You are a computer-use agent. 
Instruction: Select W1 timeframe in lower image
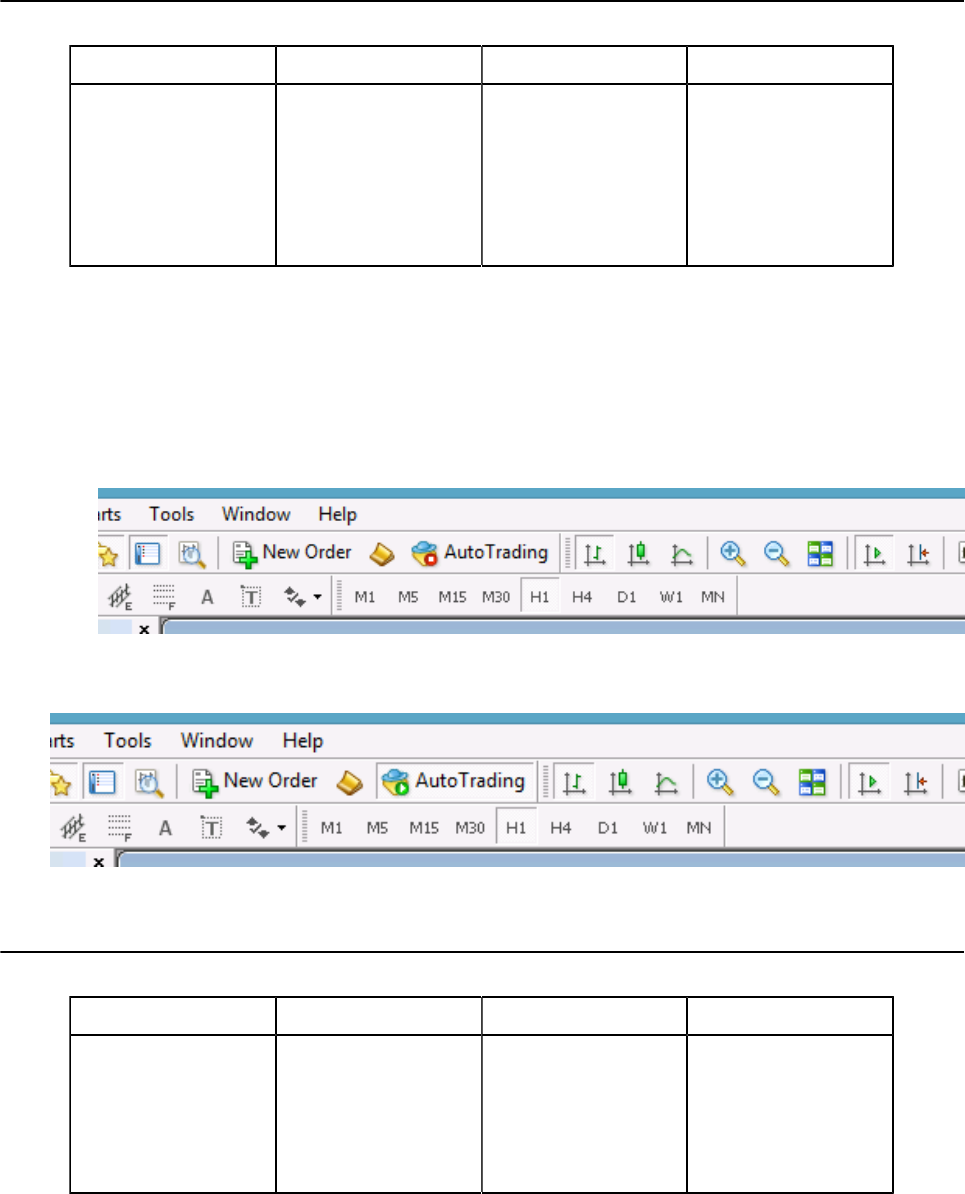click(x=654, y=828)
